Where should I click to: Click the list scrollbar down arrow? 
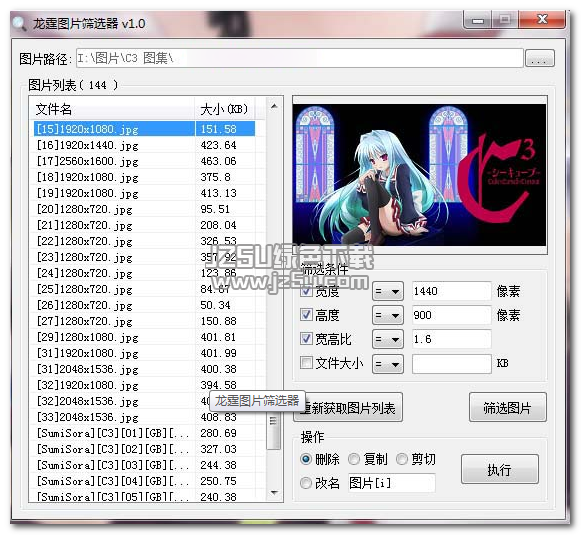[x=274, y=492]
